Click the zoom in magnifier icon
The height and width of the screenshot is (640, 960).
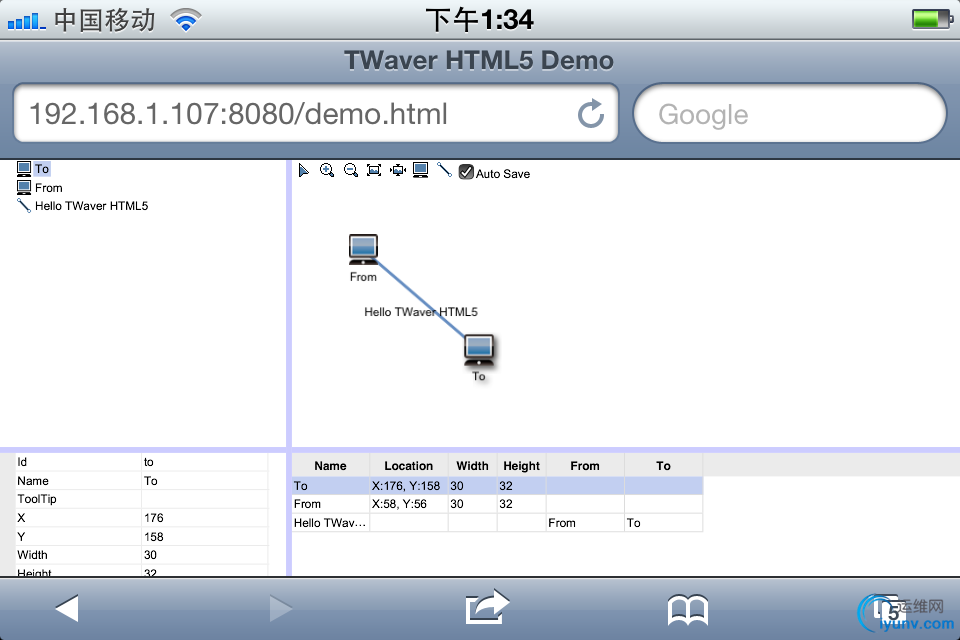point(327,170)
